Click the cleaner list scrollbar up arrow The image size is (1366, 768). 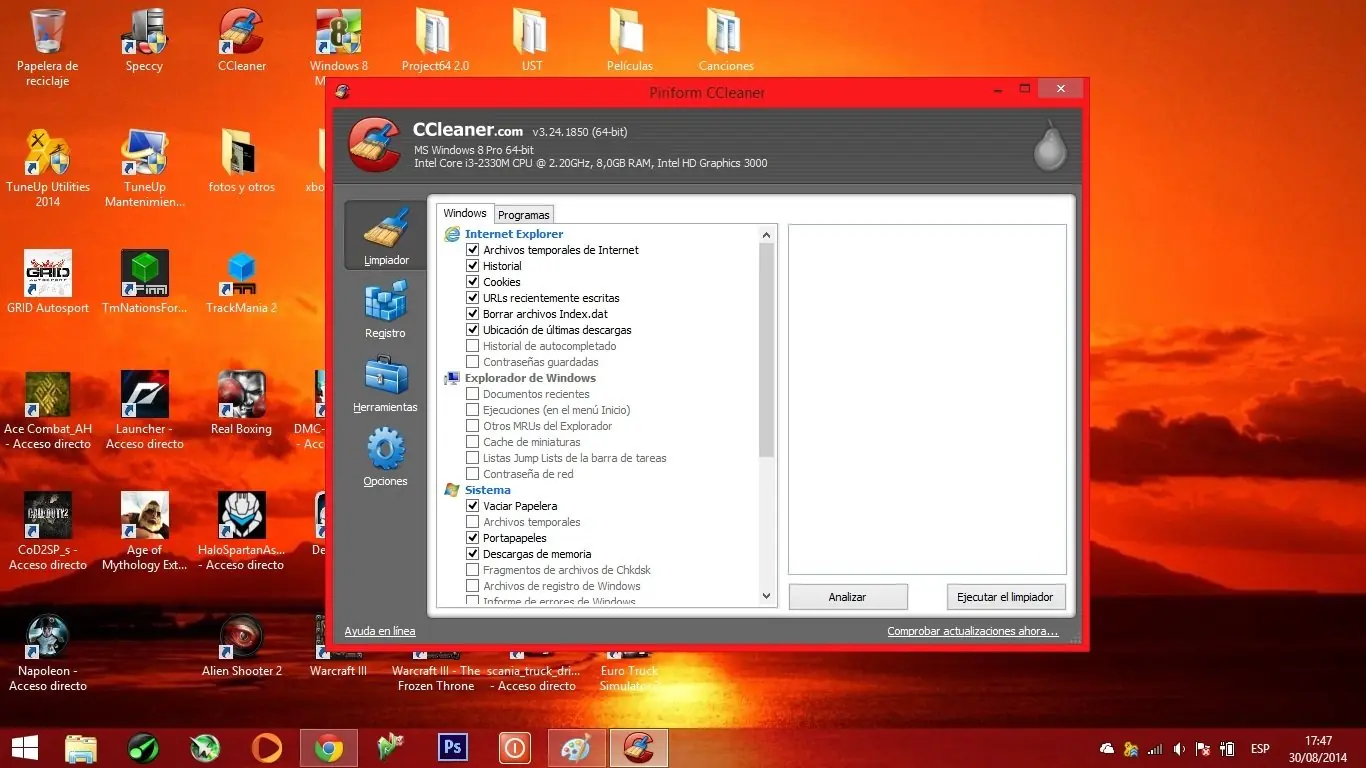pos(767,235)
